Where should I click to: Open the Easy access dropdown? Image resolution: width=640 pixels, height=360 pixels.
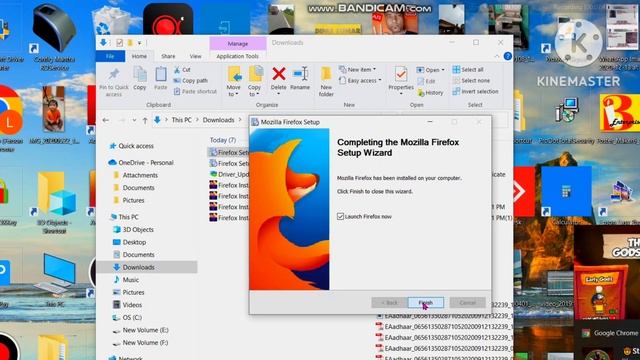click(360, 80)
